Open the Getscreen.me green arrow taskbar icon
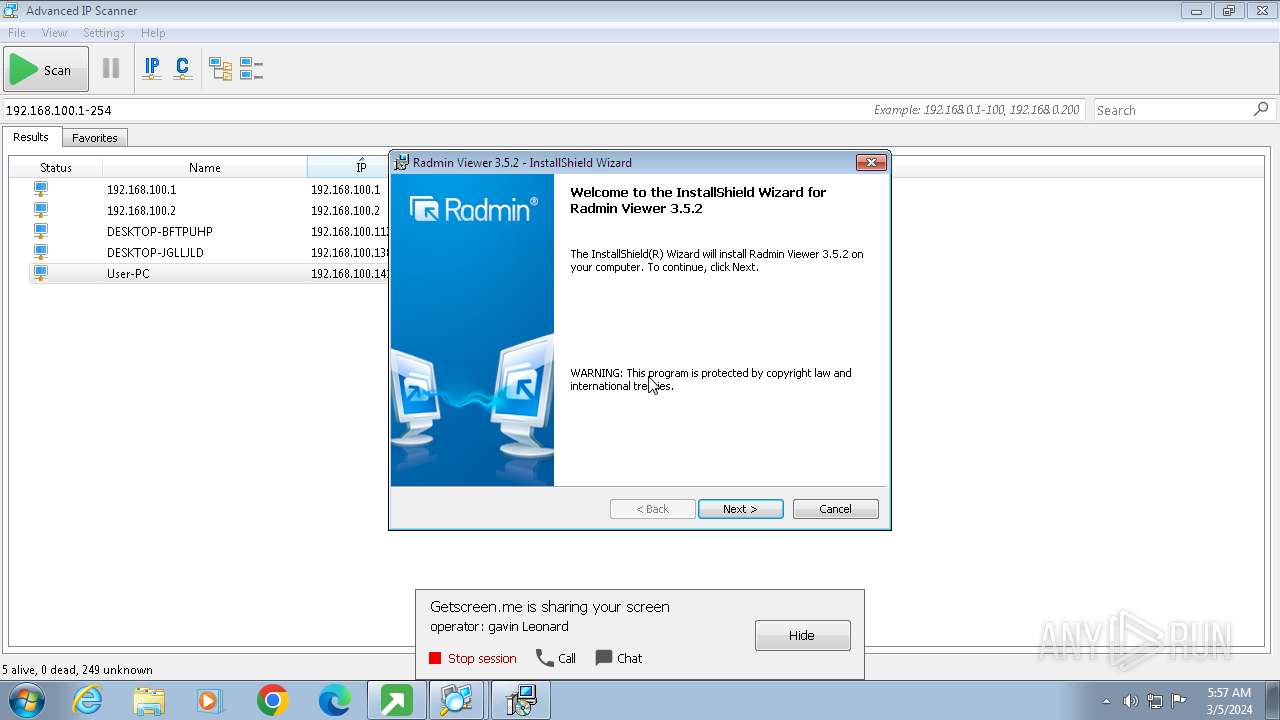 pos(396,700)
